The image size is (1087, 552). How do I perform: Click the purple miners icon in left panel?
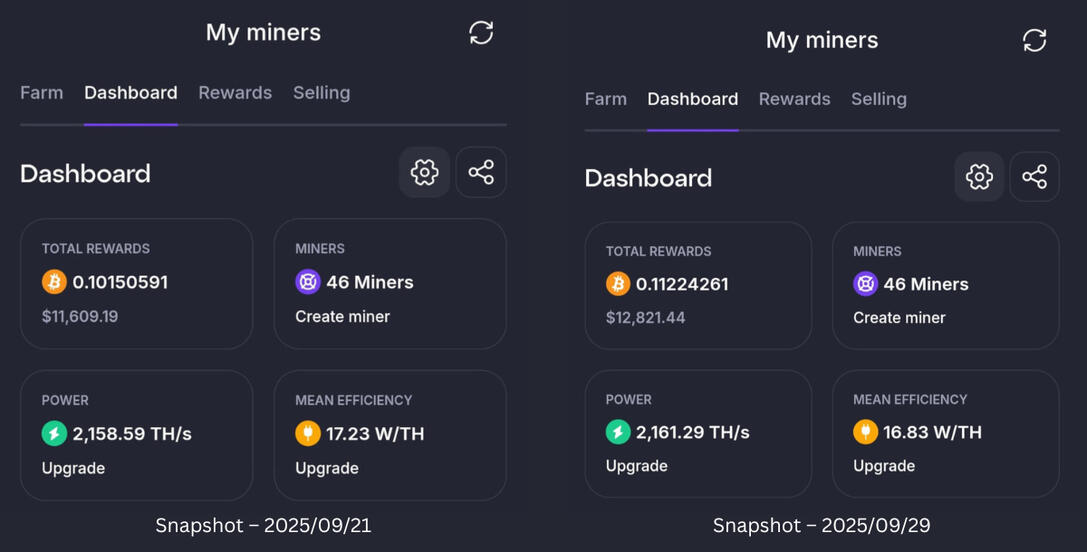(x=307, y=282)
